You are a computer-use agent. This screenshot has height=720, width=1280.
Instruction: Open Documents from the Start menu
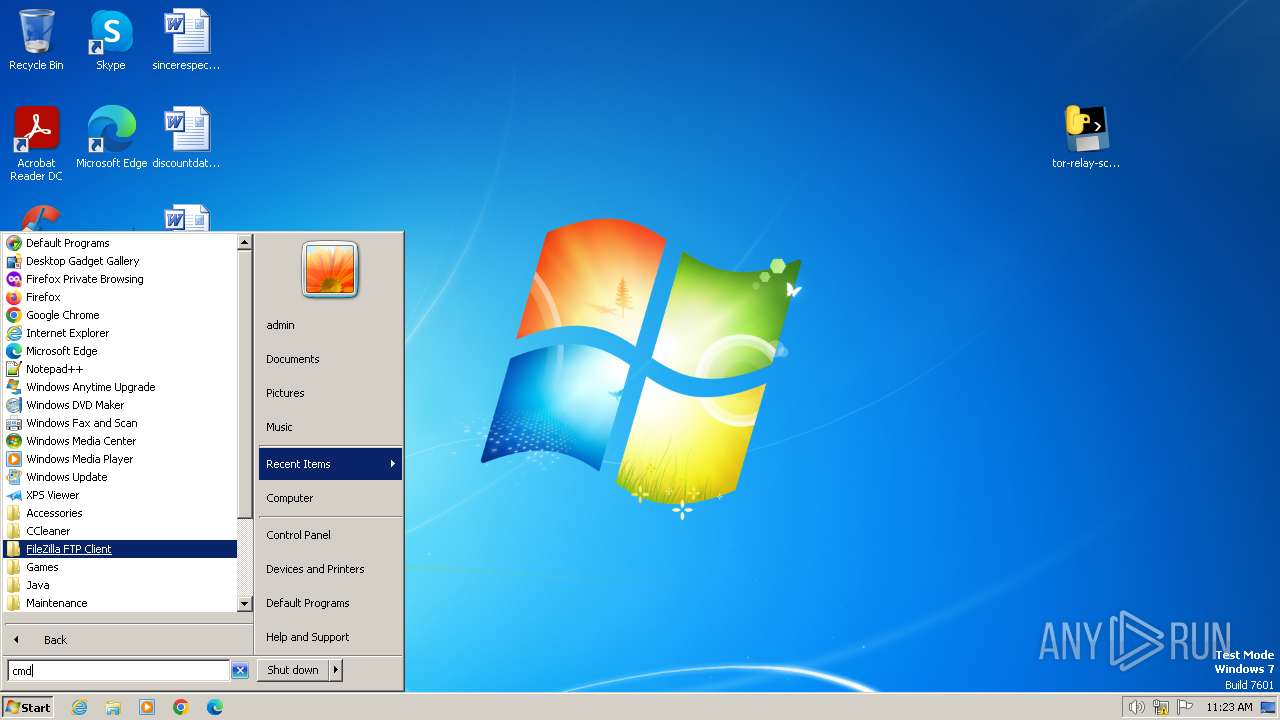click(330, 359)
